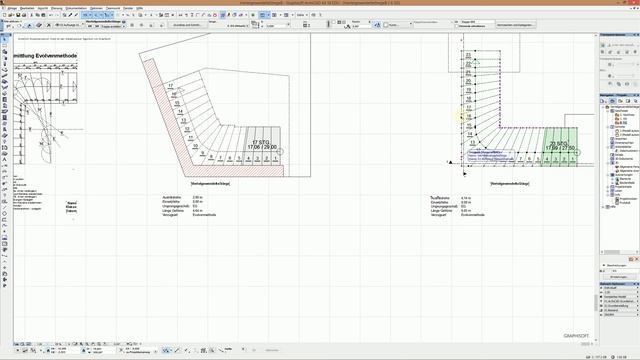Select the Wall tool in the toolbox
Screen dimensions: 640x360
(5, 52)
